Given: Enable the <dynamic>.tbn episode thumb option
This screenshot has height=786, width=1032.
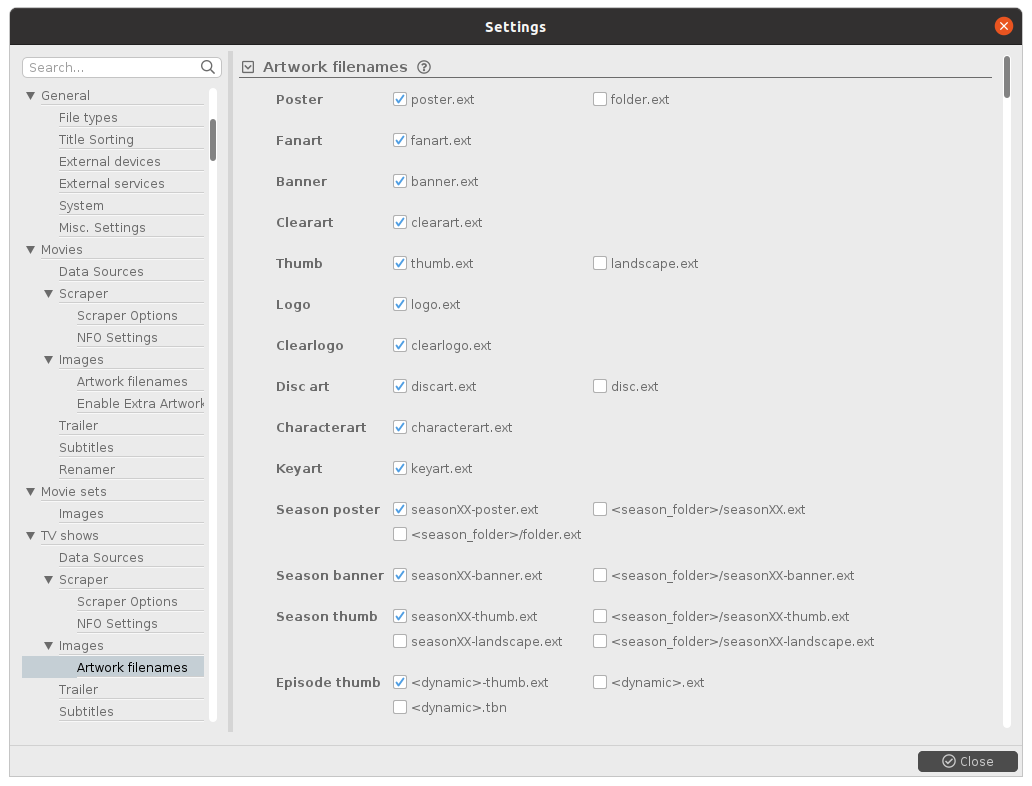Looking at the screenshot, I should click(x=400, y=707).
